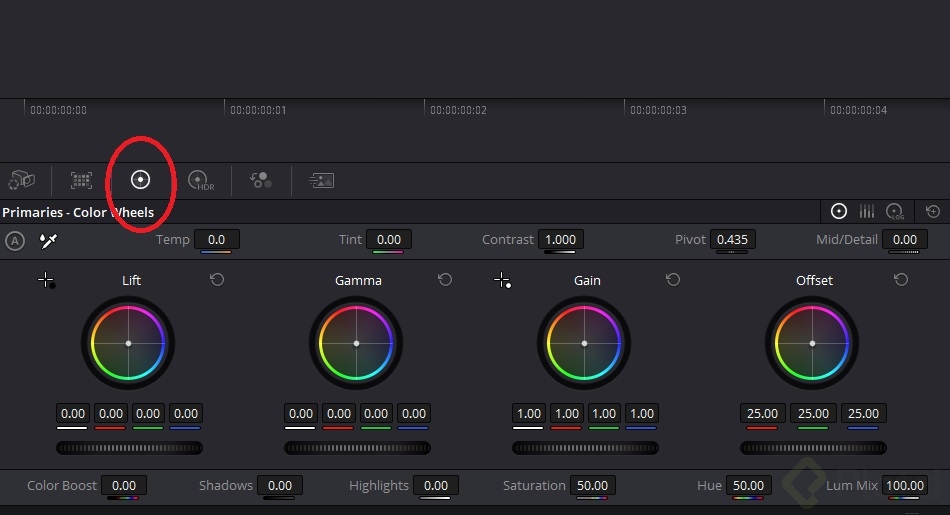The width and height of the screenshot is (950, 515).
Task: Reset the Gamma color wheel
Action: (x=445, y=280)
